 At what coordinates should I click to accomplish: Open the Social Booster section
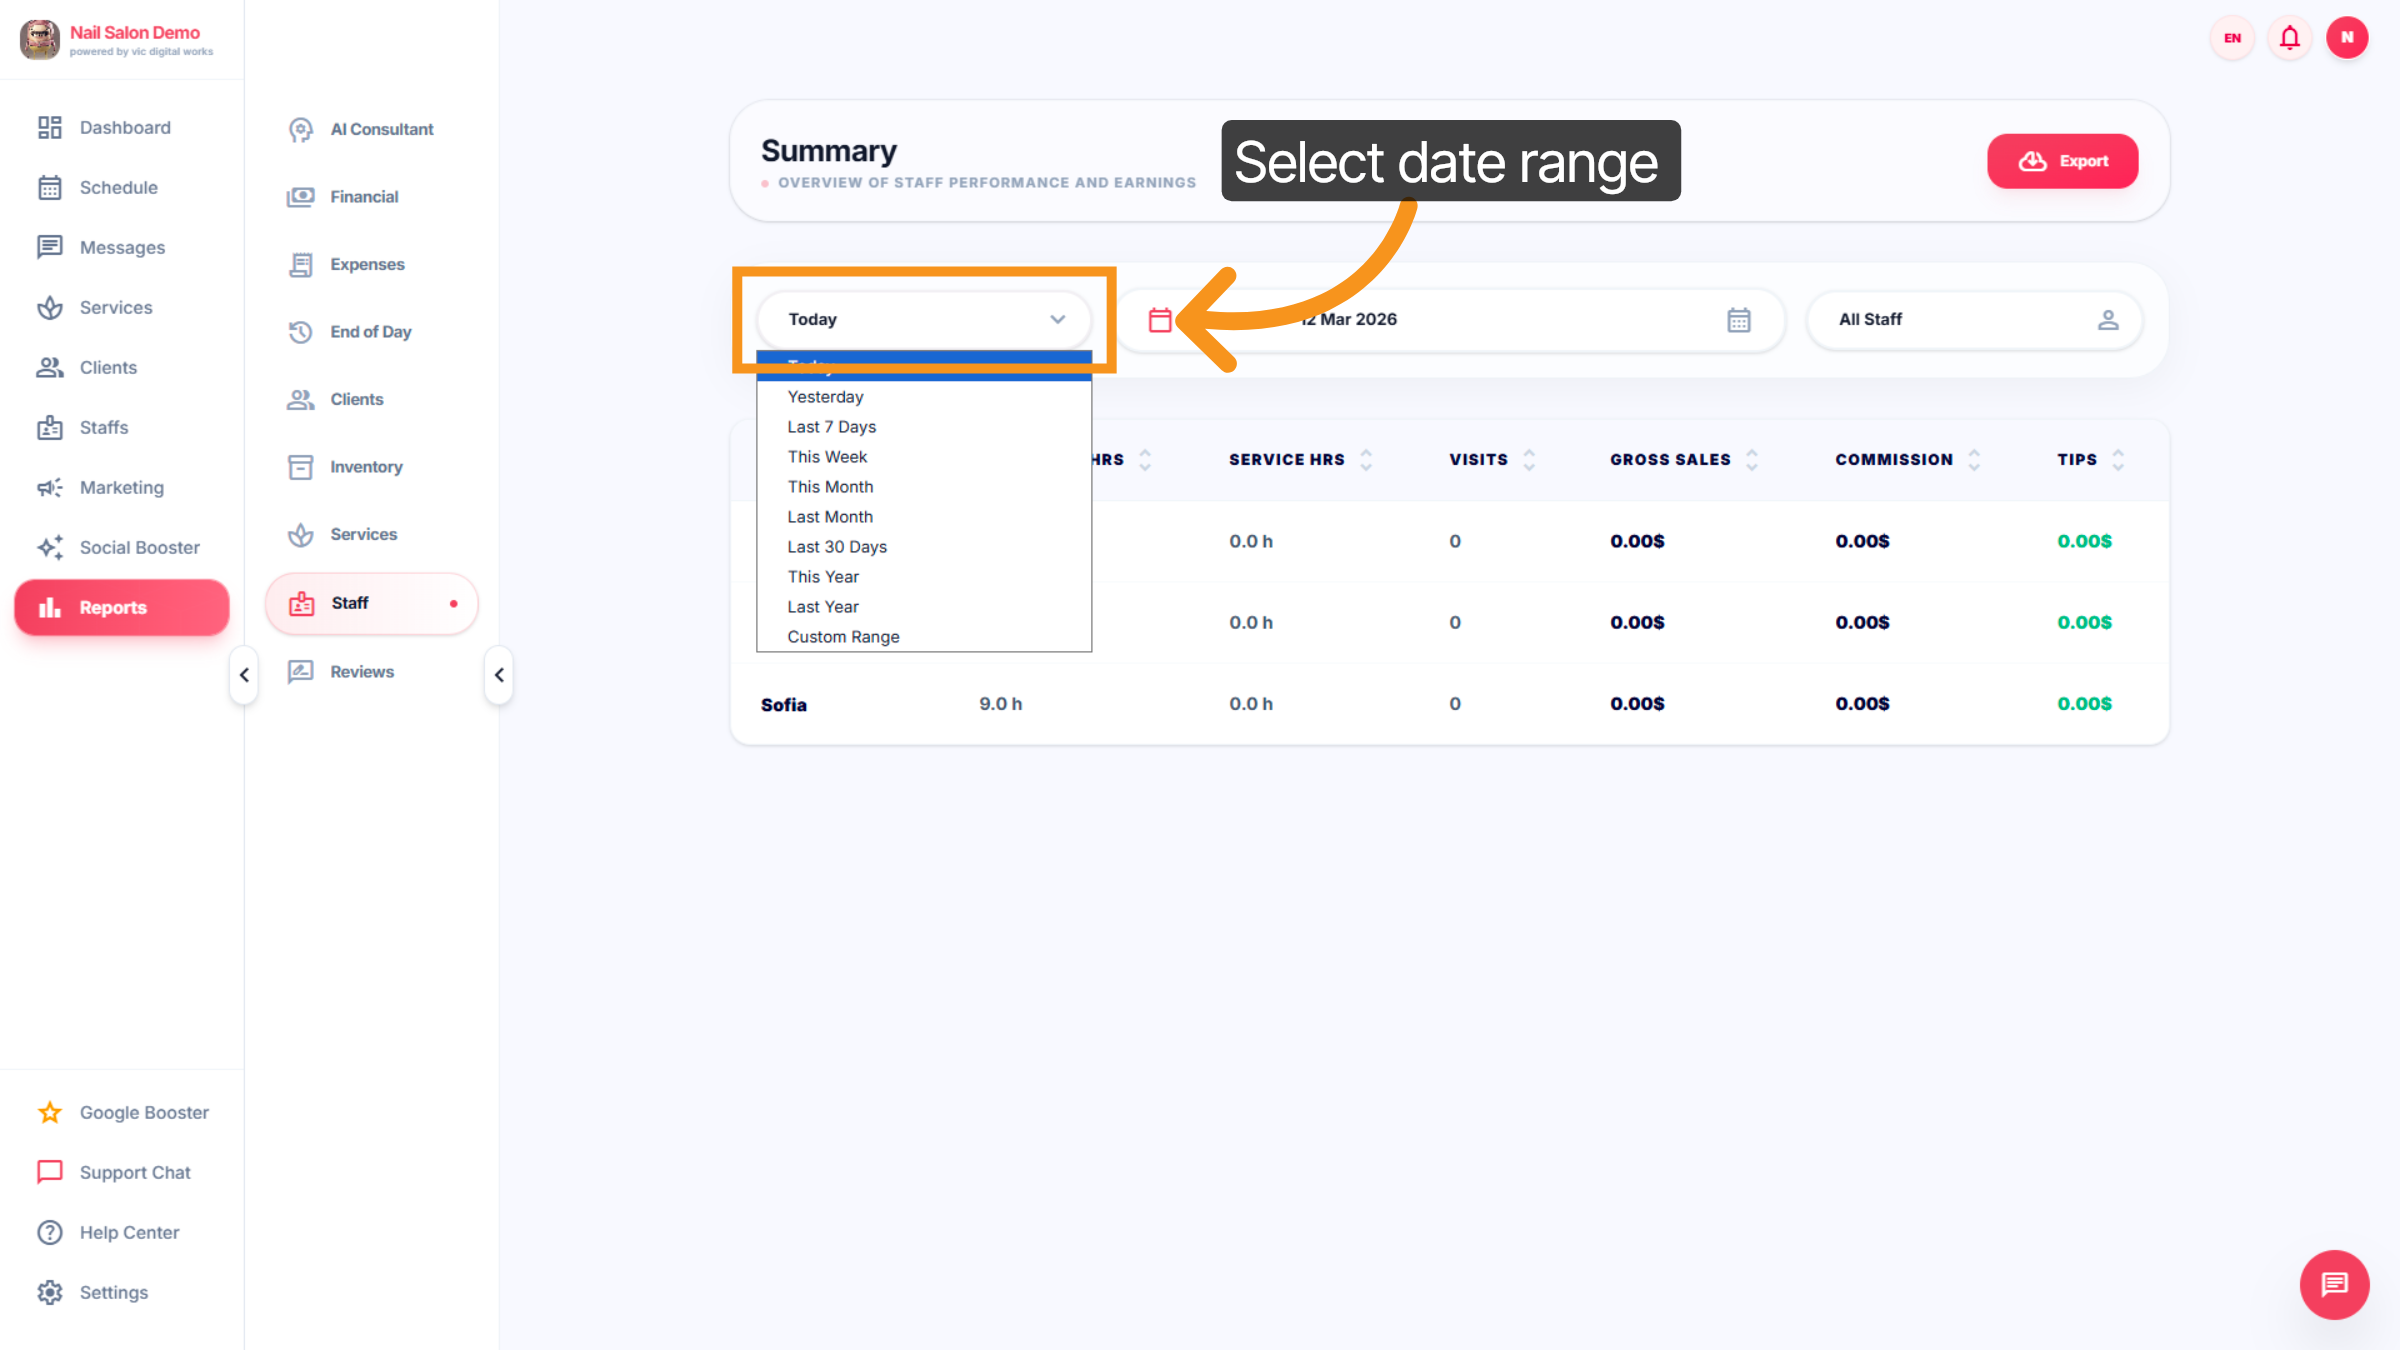coord(139,547)
